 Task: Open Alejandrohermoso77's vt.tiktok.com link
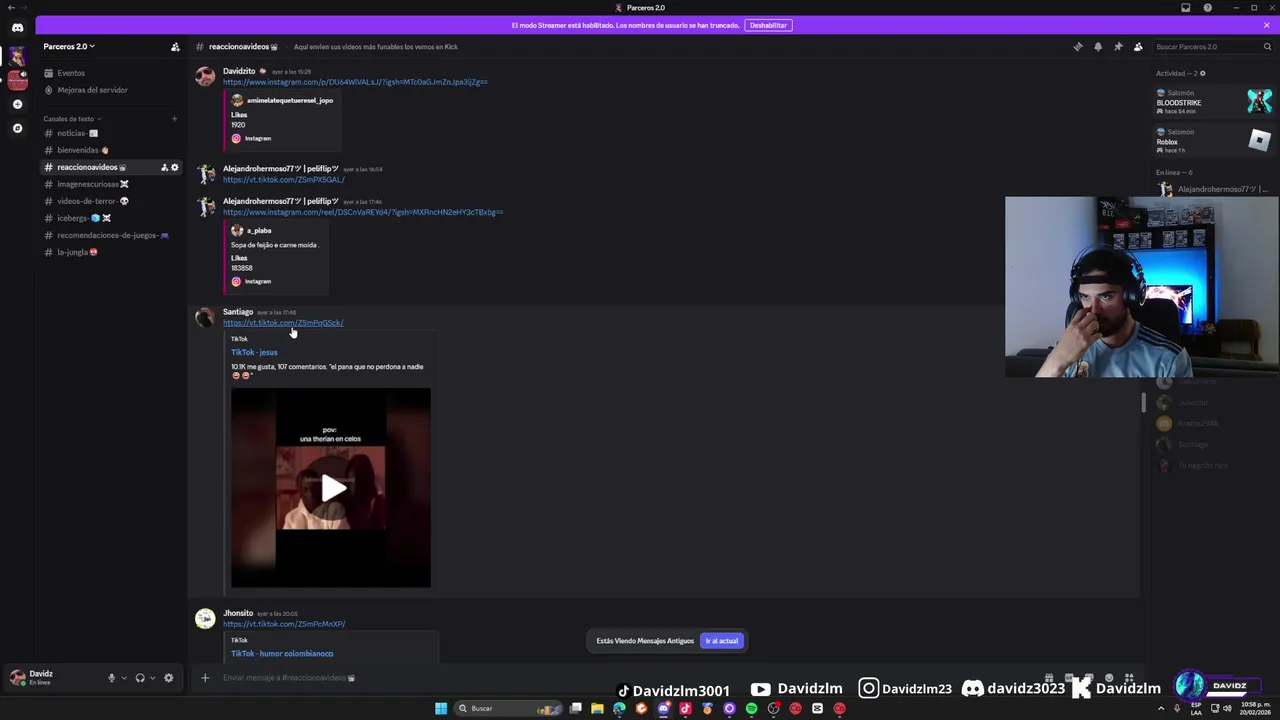pos(284,180)
